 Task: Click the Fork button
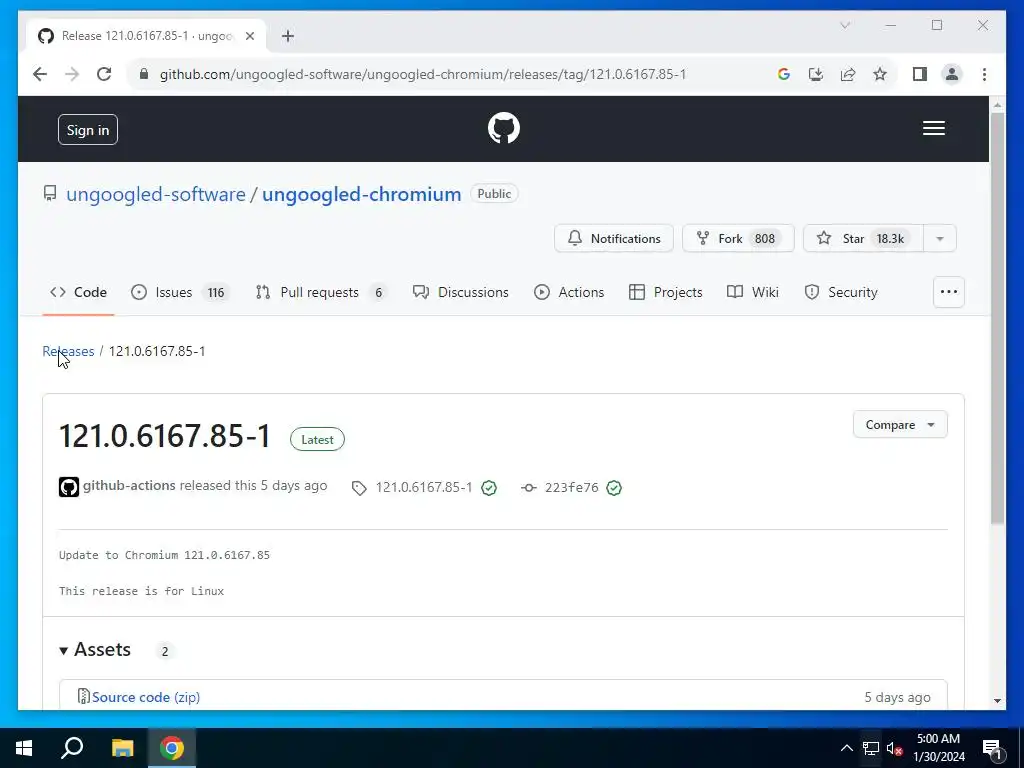pyautogui.click(x=738, y=238)
